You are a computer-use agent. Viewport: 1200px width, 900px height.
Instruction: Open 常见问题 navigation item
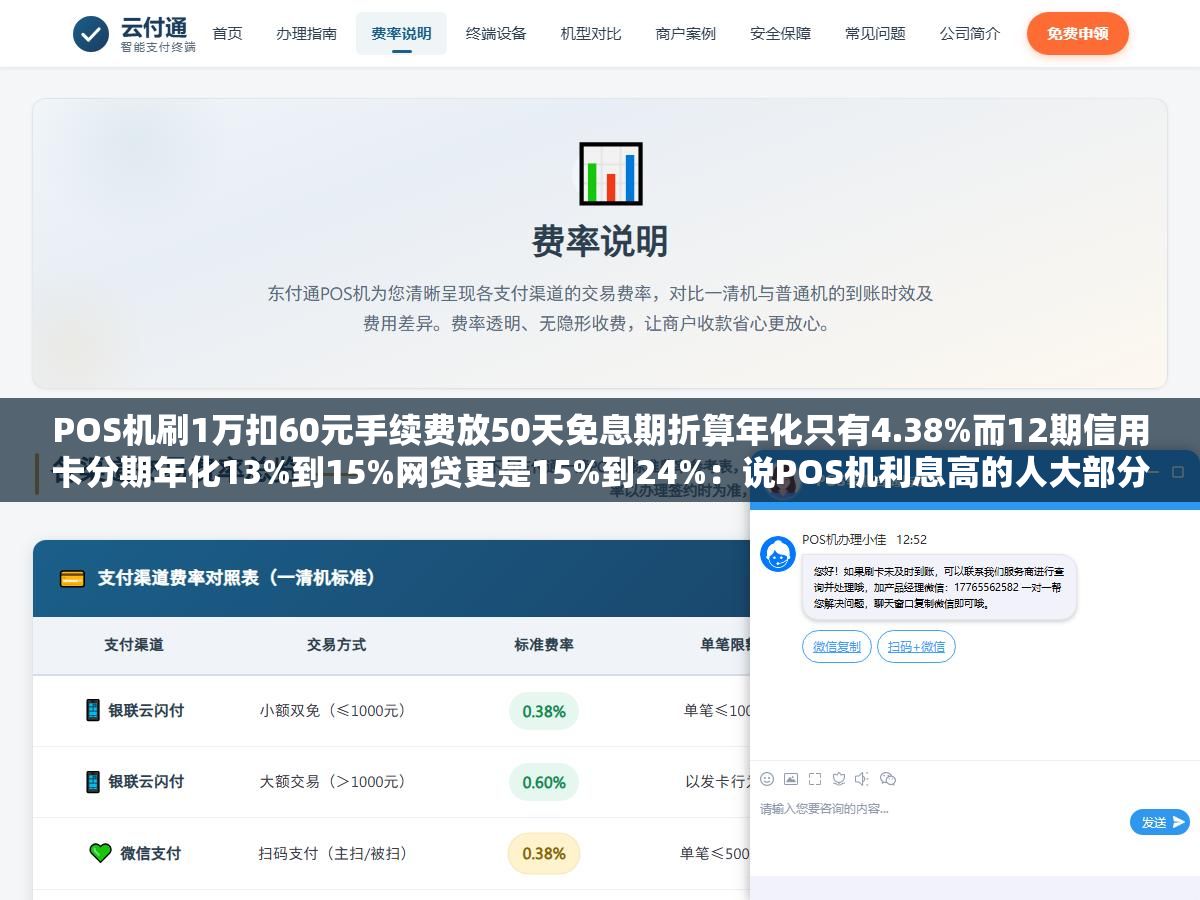pos(875,33)
